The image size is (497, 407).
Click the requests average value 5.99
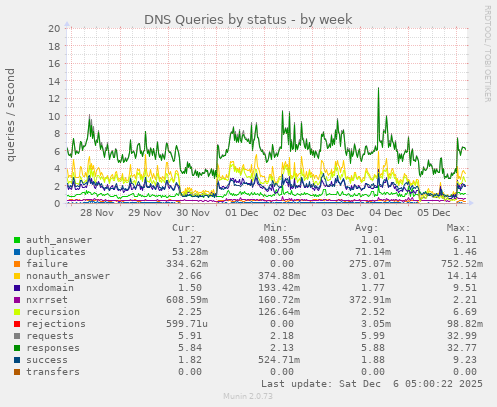[373, 336]
